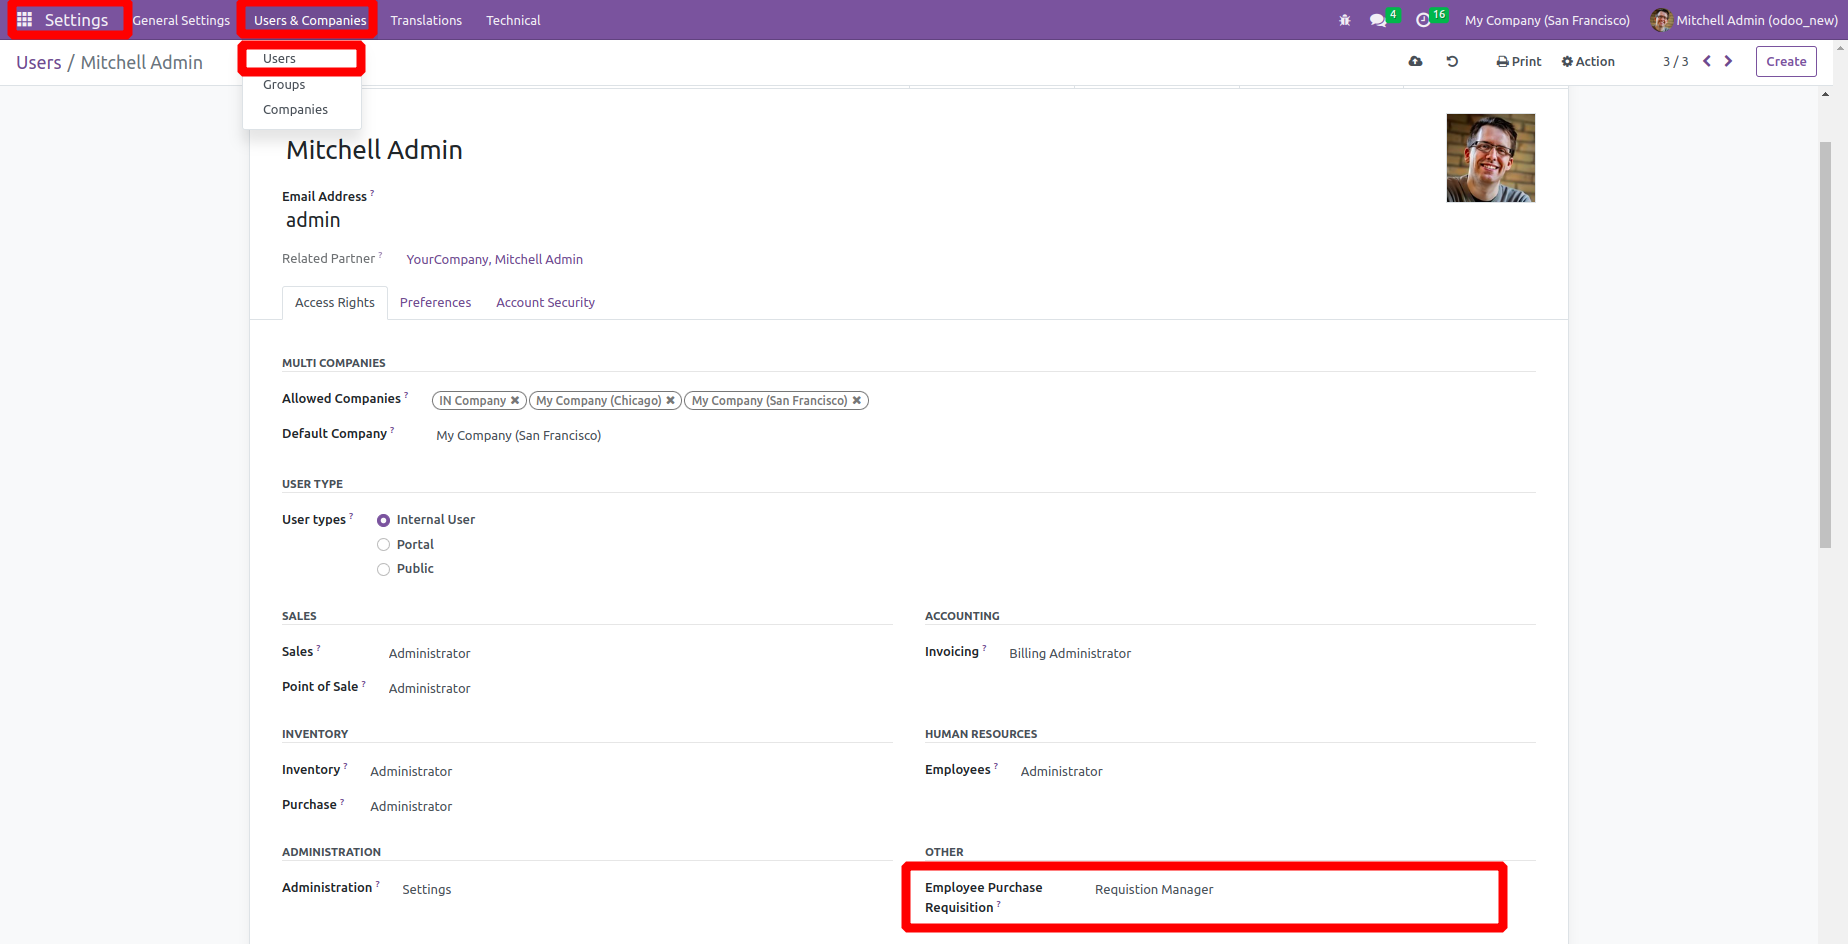This screenshot has height=944, width=1848.
Task: Click the admin email address field
Action: click(x=313, y=220)
